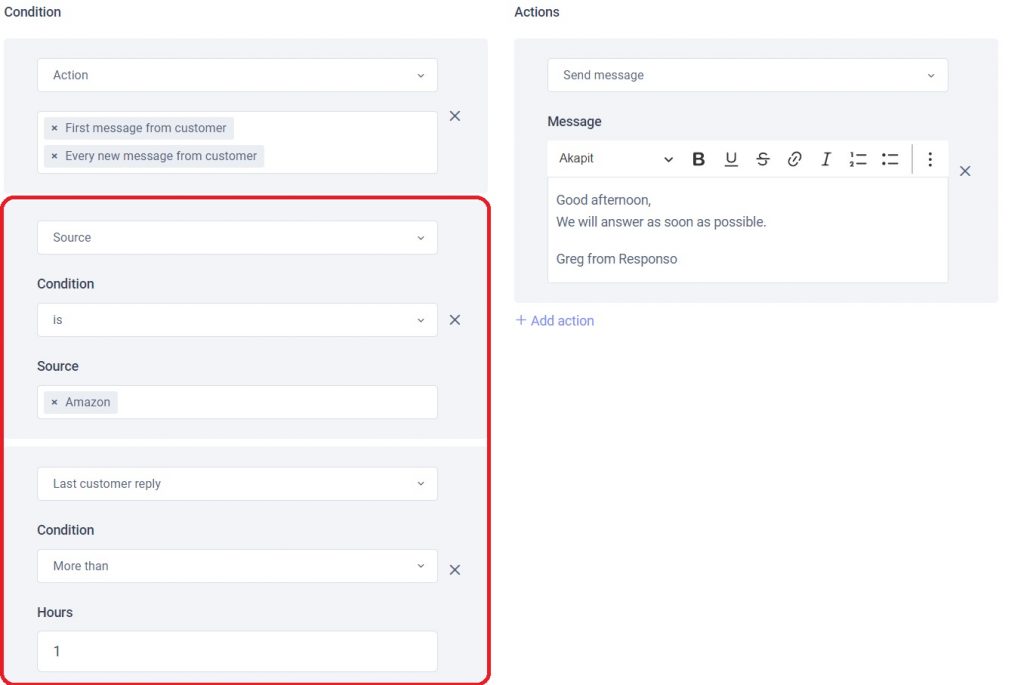
Task: Apply underline formatting in message toolbar
Action: pos(731,159)
